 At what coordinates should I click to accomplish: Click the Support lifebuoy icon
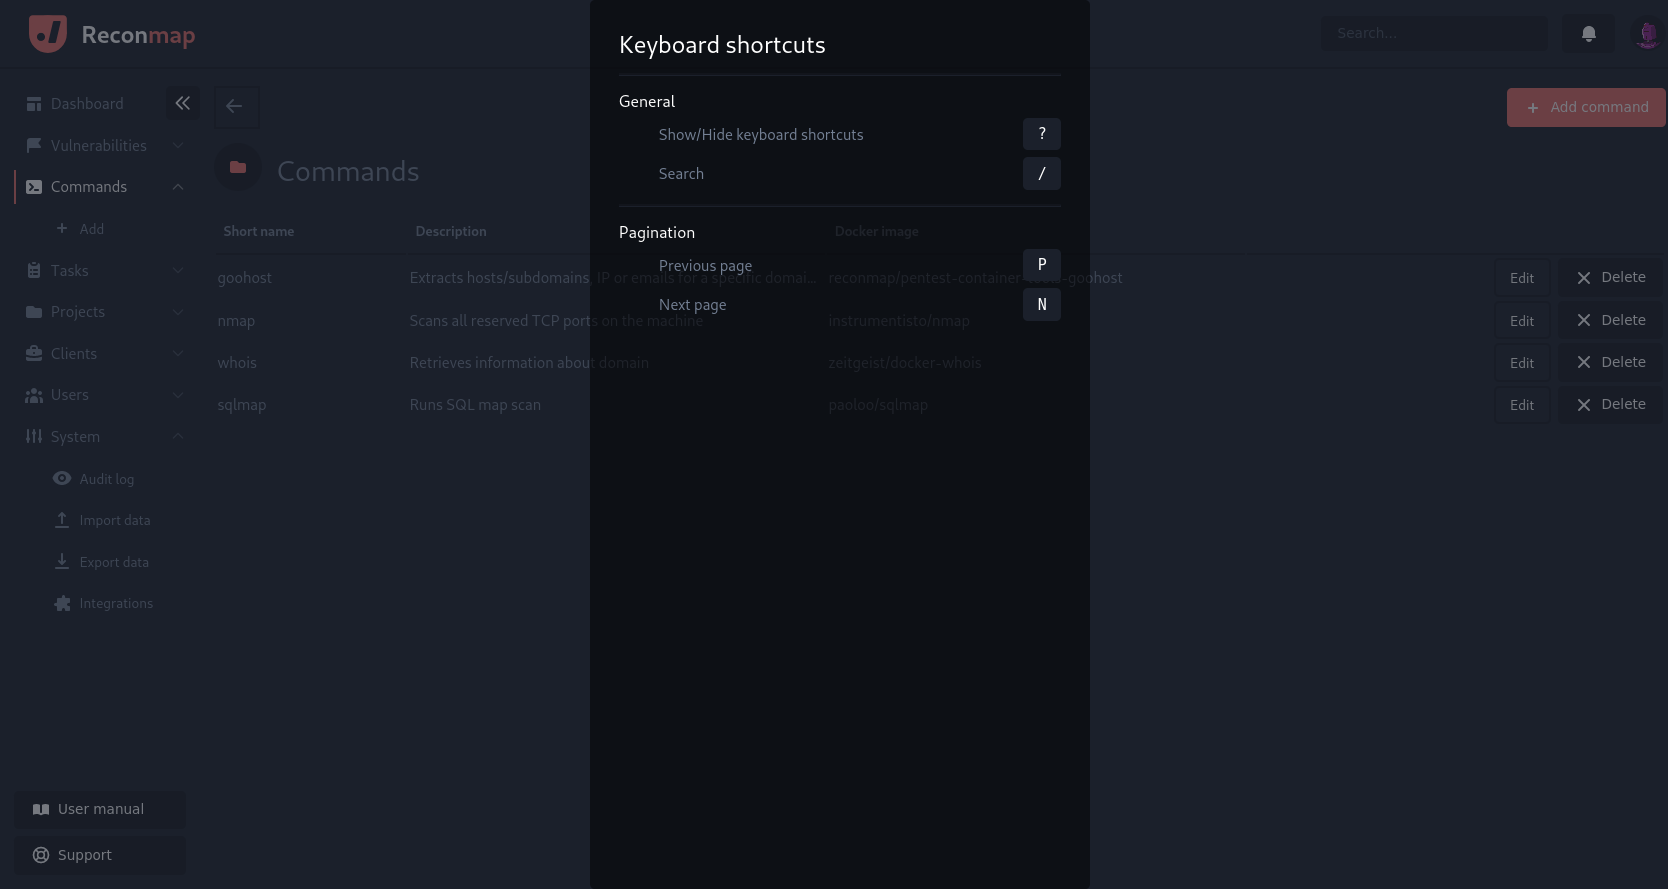pyautogui.click(x=41, y=855)
